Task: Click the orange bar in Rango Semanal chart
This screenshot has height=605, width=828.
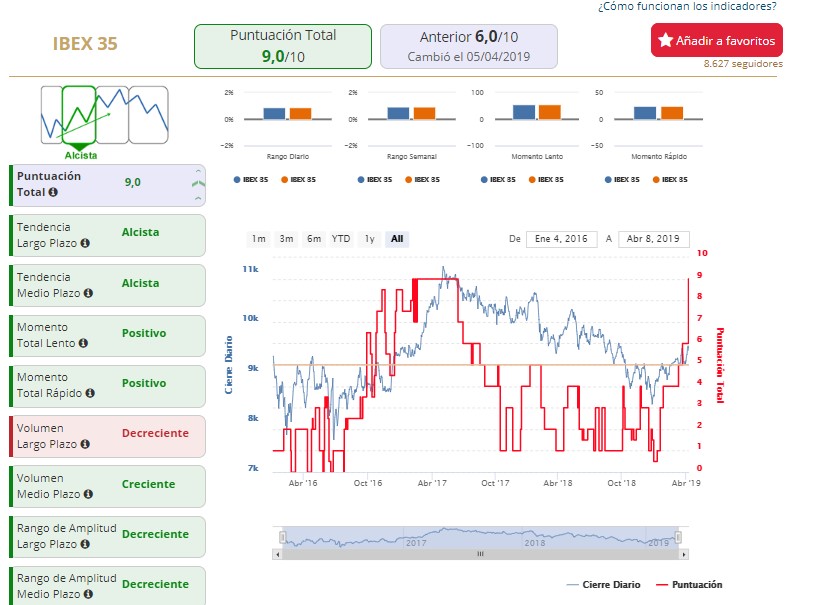Action: click(x=425, y=114)
